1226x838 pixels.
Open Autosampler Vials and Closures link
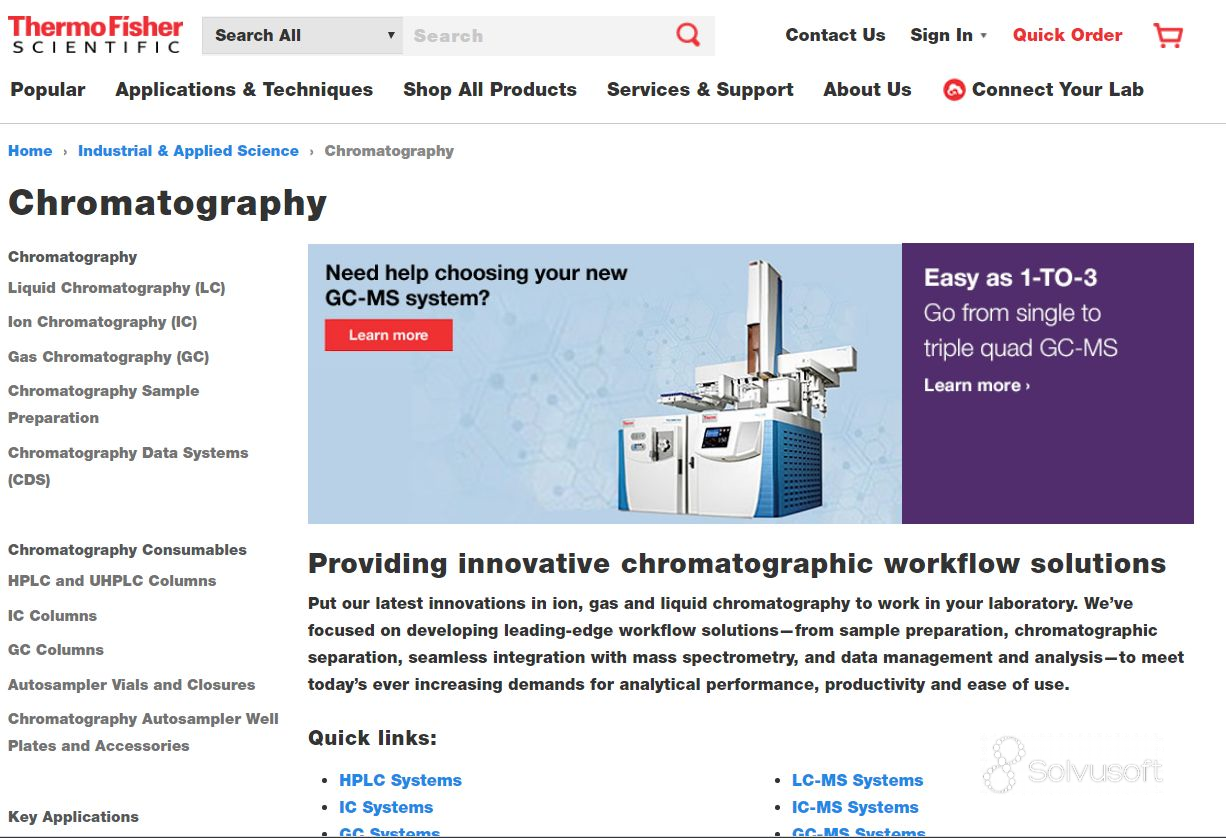coord(132,685)
